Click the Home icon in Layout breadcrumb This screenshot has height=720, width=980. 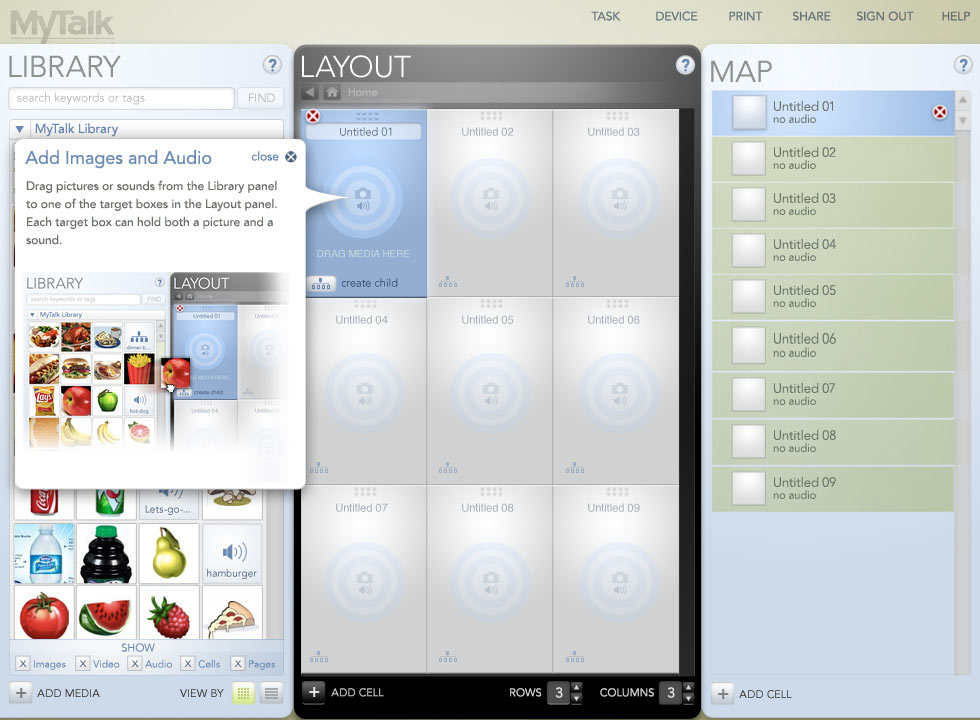(332, 92)
